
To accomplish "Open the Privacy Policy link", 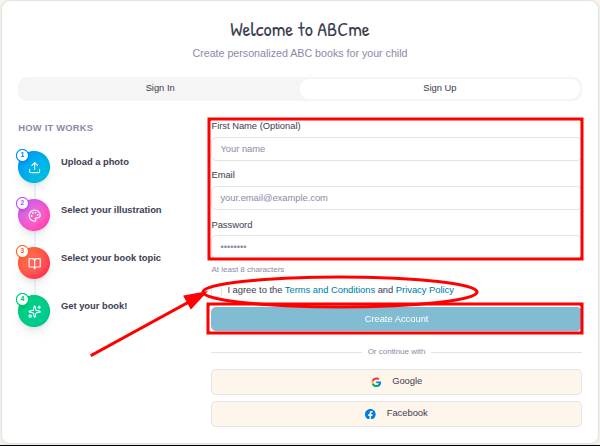I will coord(425,290).
